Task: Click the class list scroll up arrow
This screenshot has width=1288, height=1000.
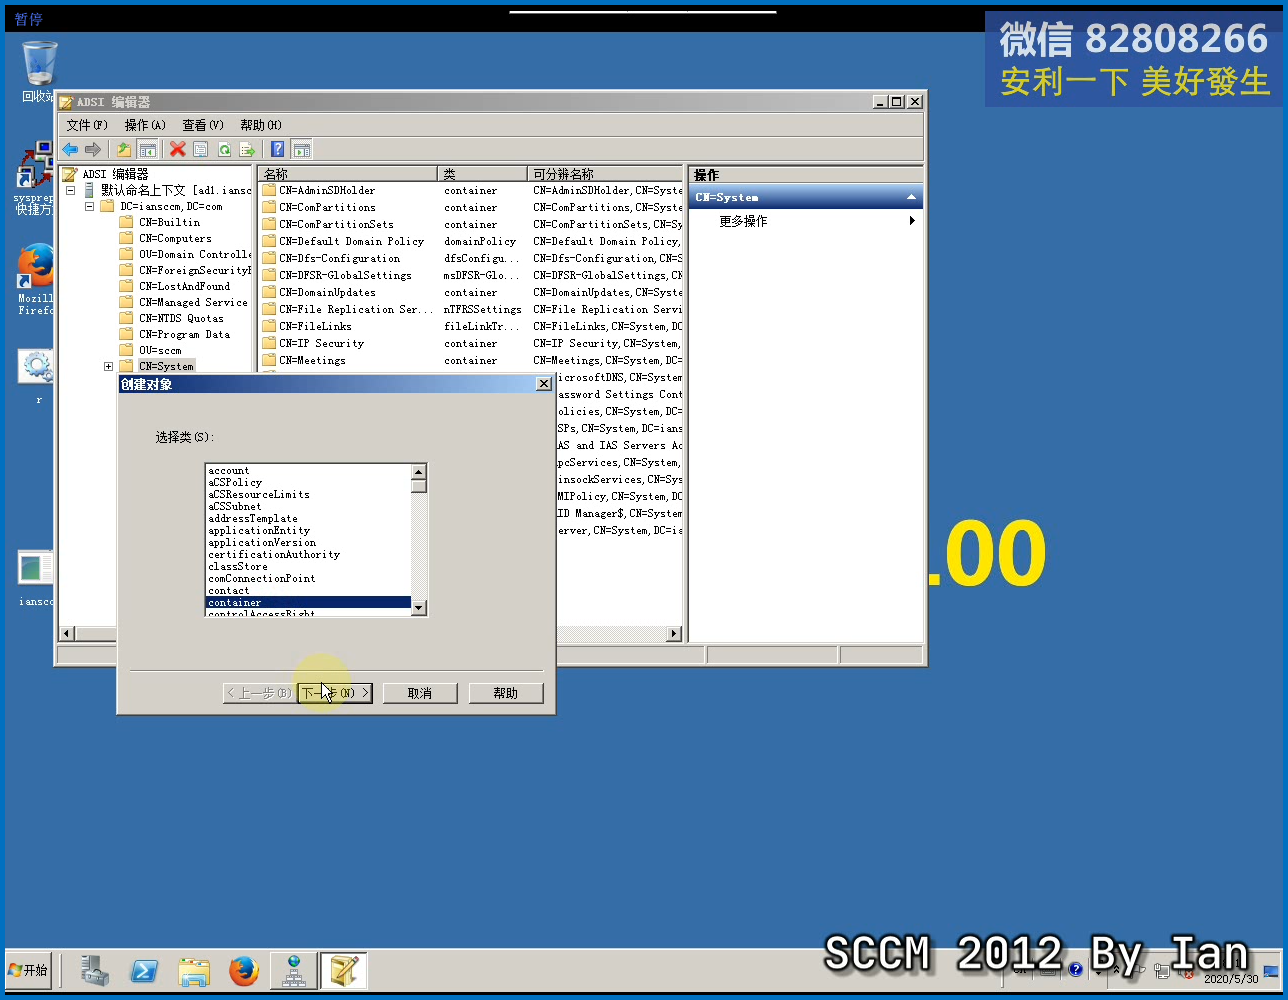Action: click(419, 472)
